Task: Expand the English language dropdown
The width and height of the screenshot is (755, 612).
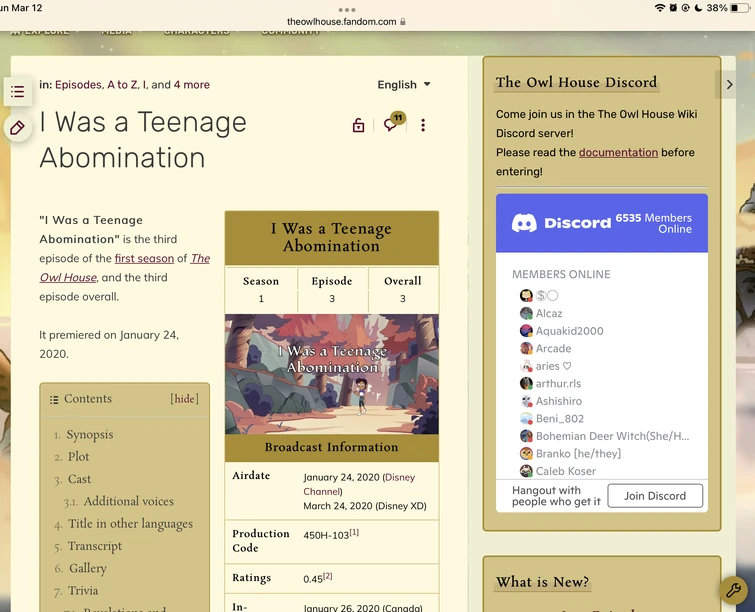Action: [x=404, y=85]
